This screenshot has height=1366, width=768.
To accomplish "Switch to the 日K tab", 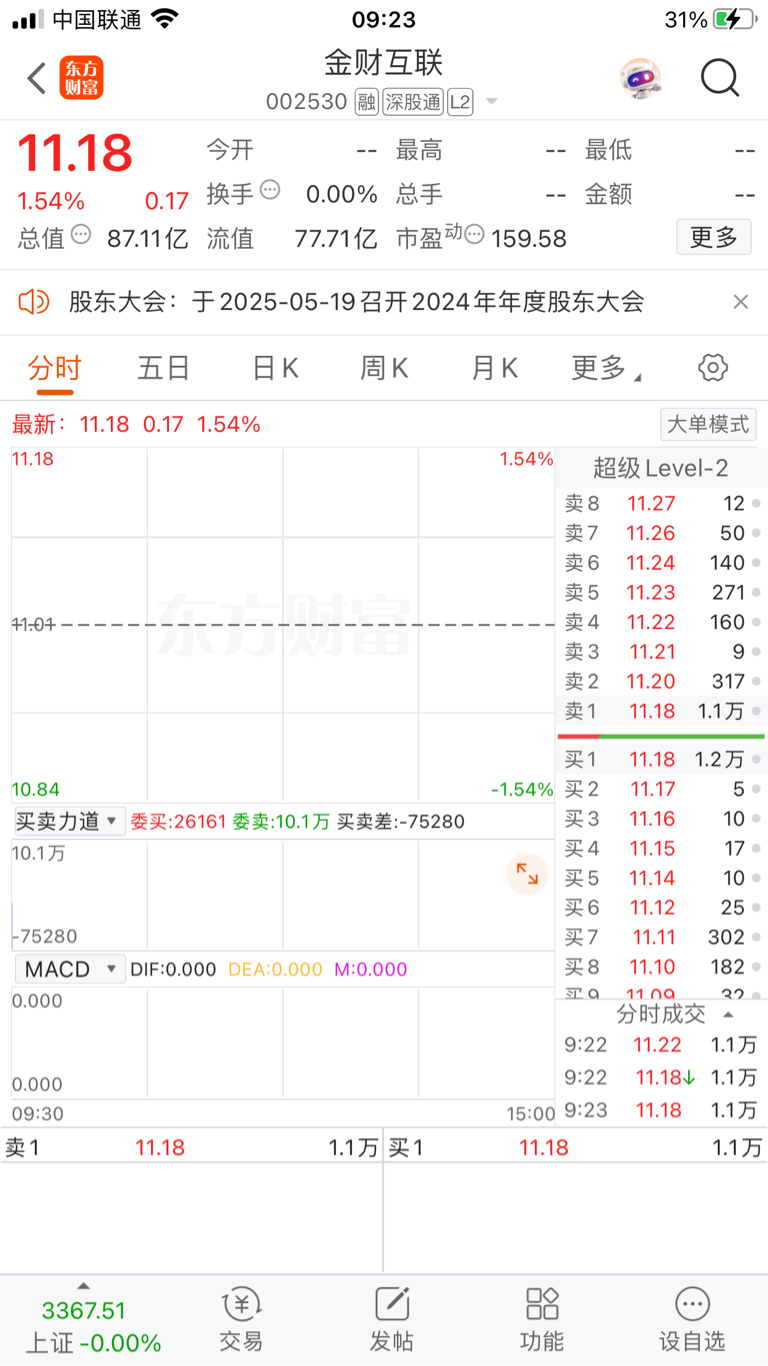I will coord(275,368).
